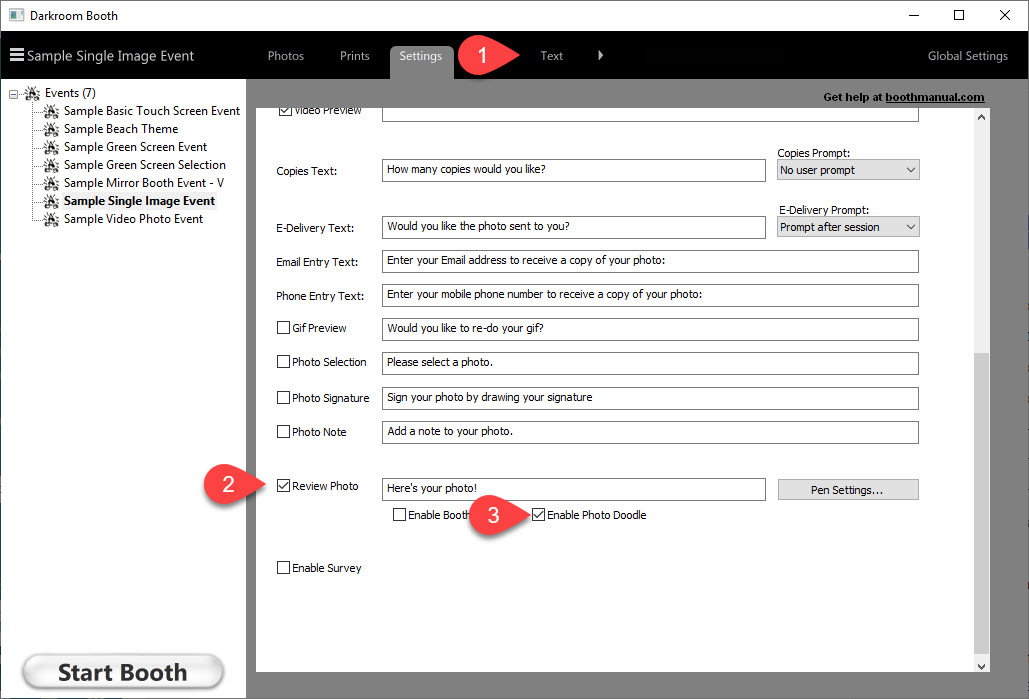The width and height of the screenshot is (1029, 699).
Task: Select Sample Mirror Booth Event - V
Action: (144, 183)
